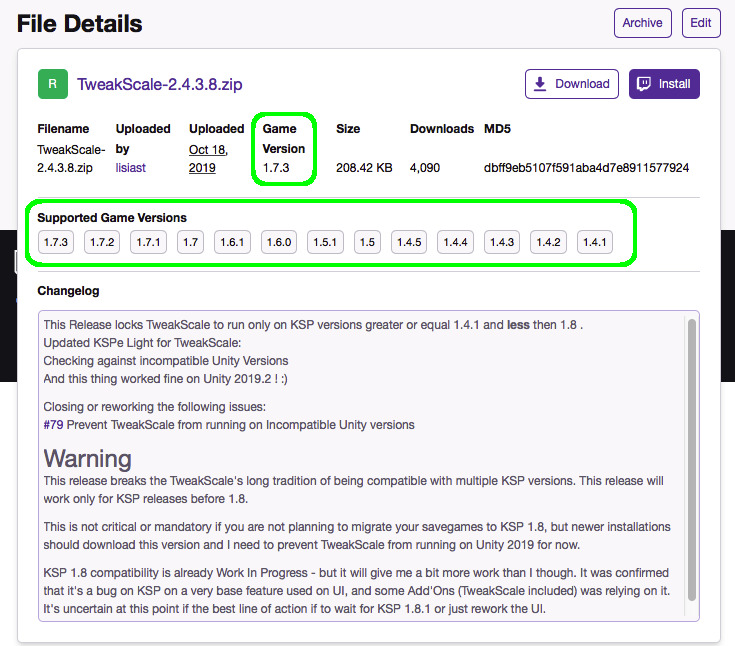
Task: Click 'And this thing worked fine on Unity 2019.2' line
Action: click(x=165, y=379)
